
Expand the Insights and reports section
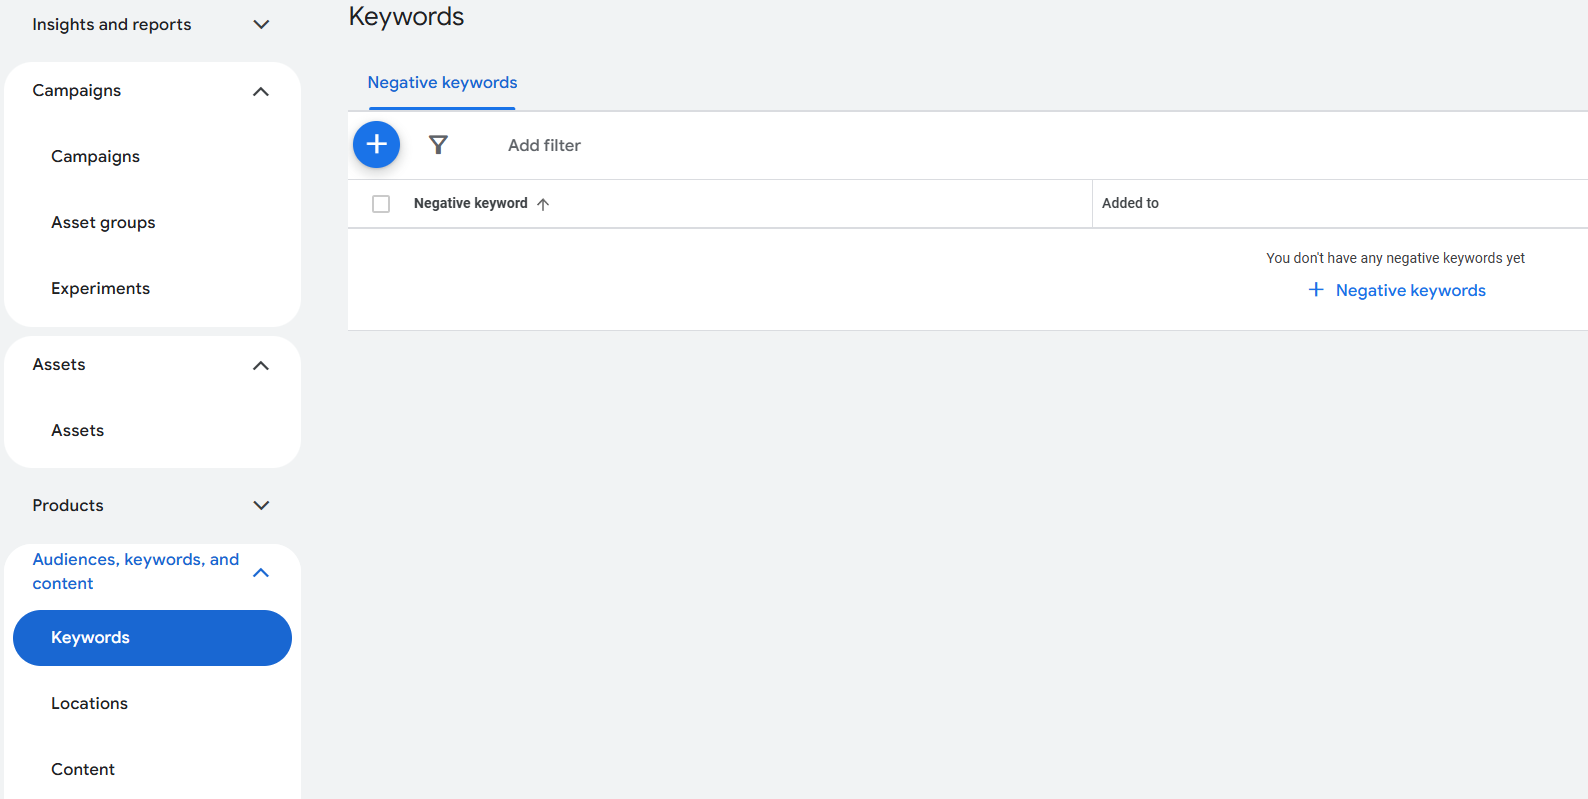click(x=261, y=25)
